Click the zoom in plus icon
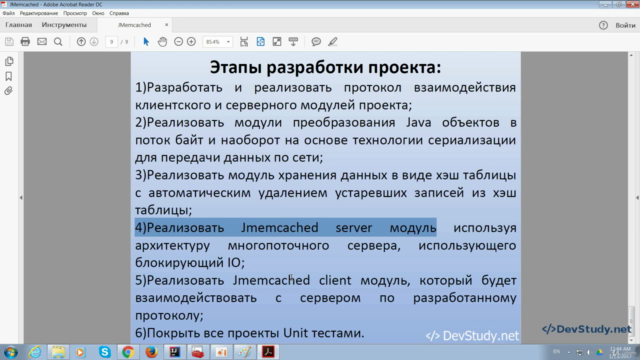Screen dimensions: 640x360 [x=191, y=42]
